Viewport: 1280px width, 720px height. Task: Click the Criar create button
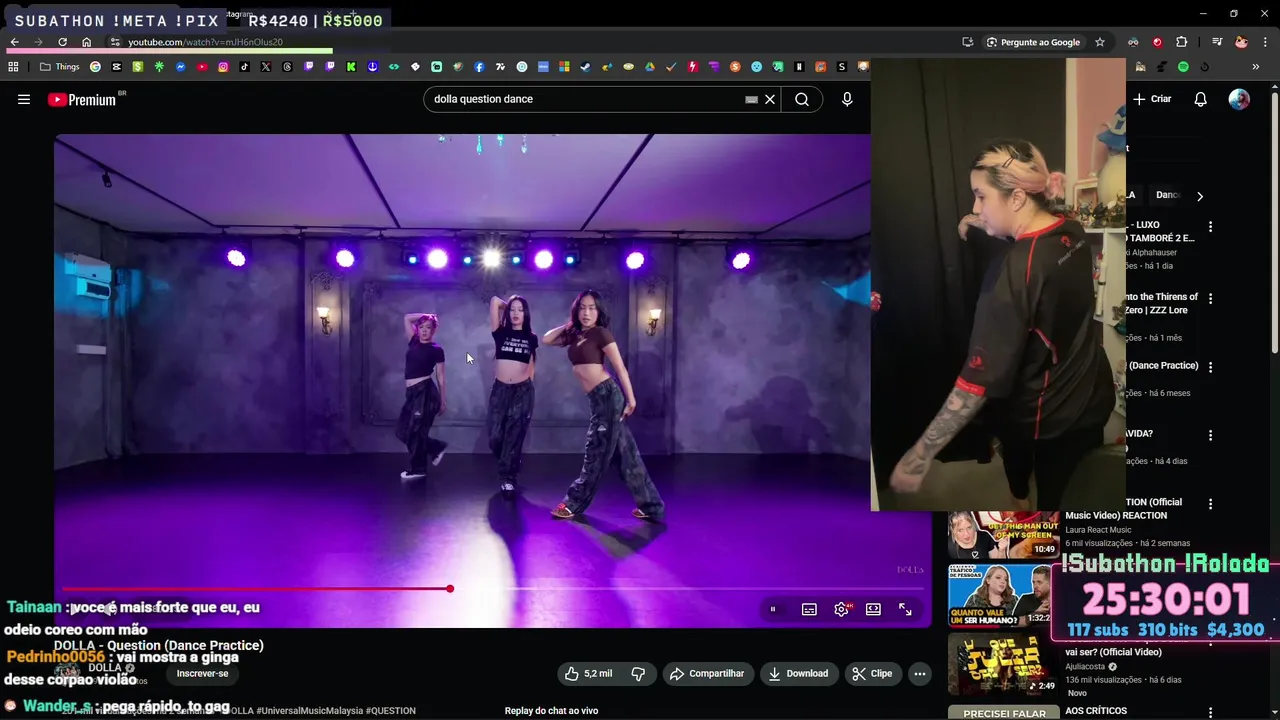[1152, 99]
